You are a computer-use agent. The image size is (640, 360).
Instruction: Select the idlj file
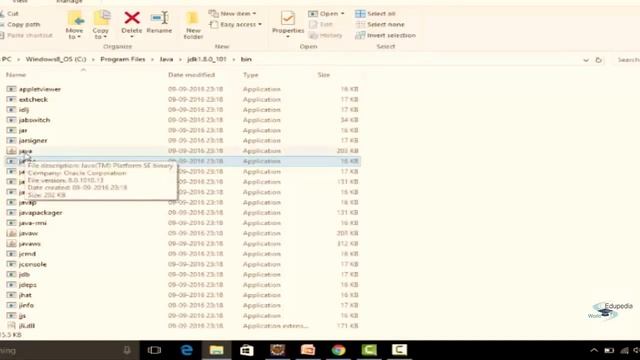point(24,110)
